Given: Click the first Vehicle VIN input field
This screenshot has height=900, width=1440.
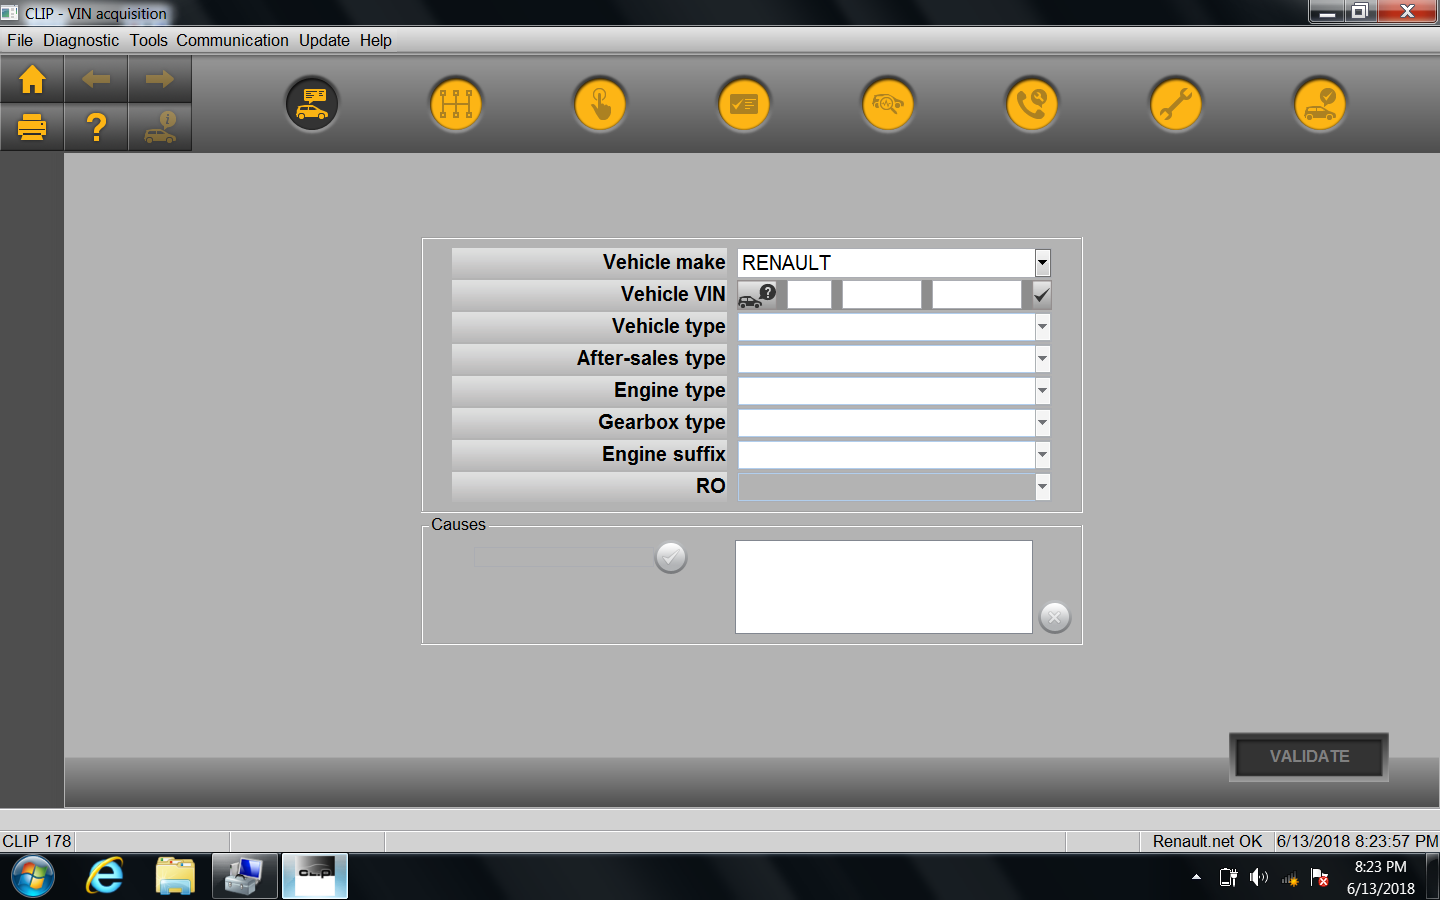Looking at the screenshot, I should coord(809,295).
